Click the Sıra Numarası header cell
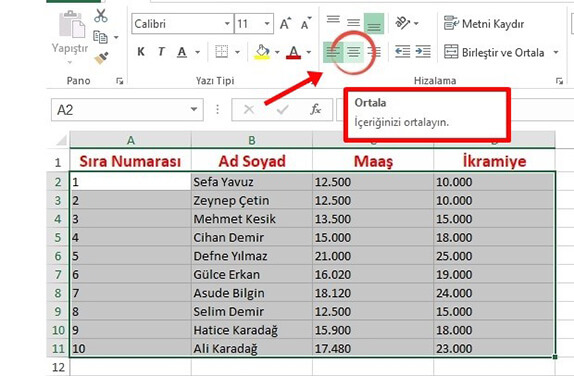The height and width of the screenshot is (376, 574). (x=130, y=161)
